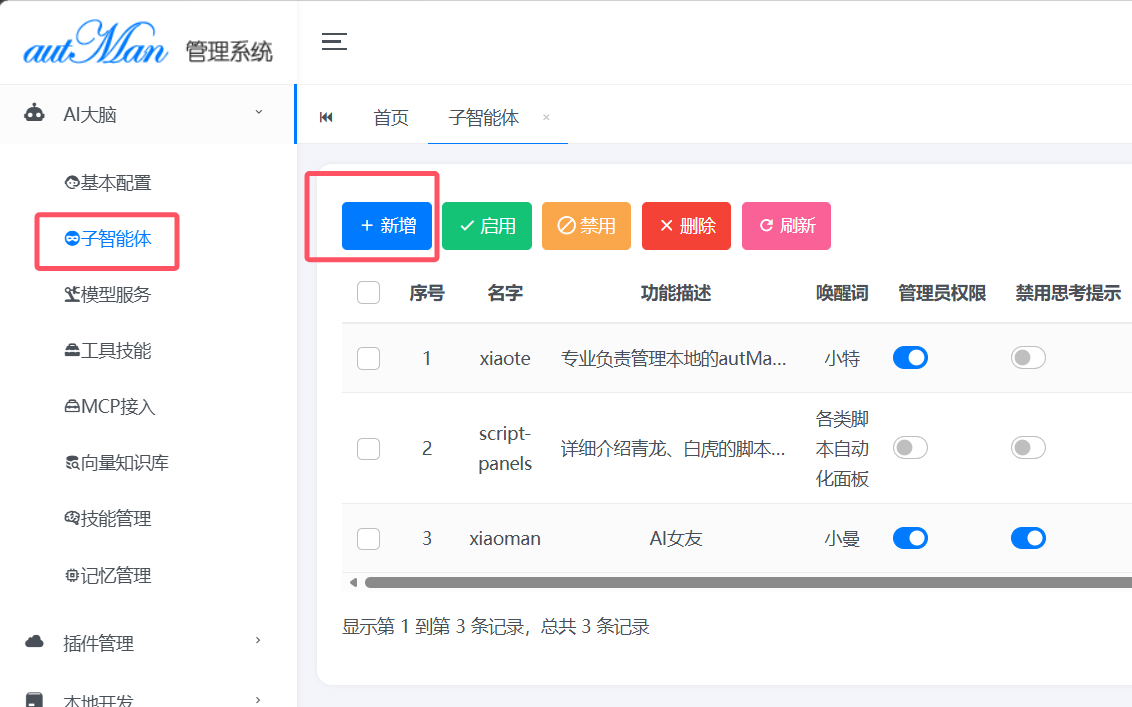The image size is (1132, 707).
Task: Click the tab scroll-back arrows icon
Action: (x=326, y=118)
